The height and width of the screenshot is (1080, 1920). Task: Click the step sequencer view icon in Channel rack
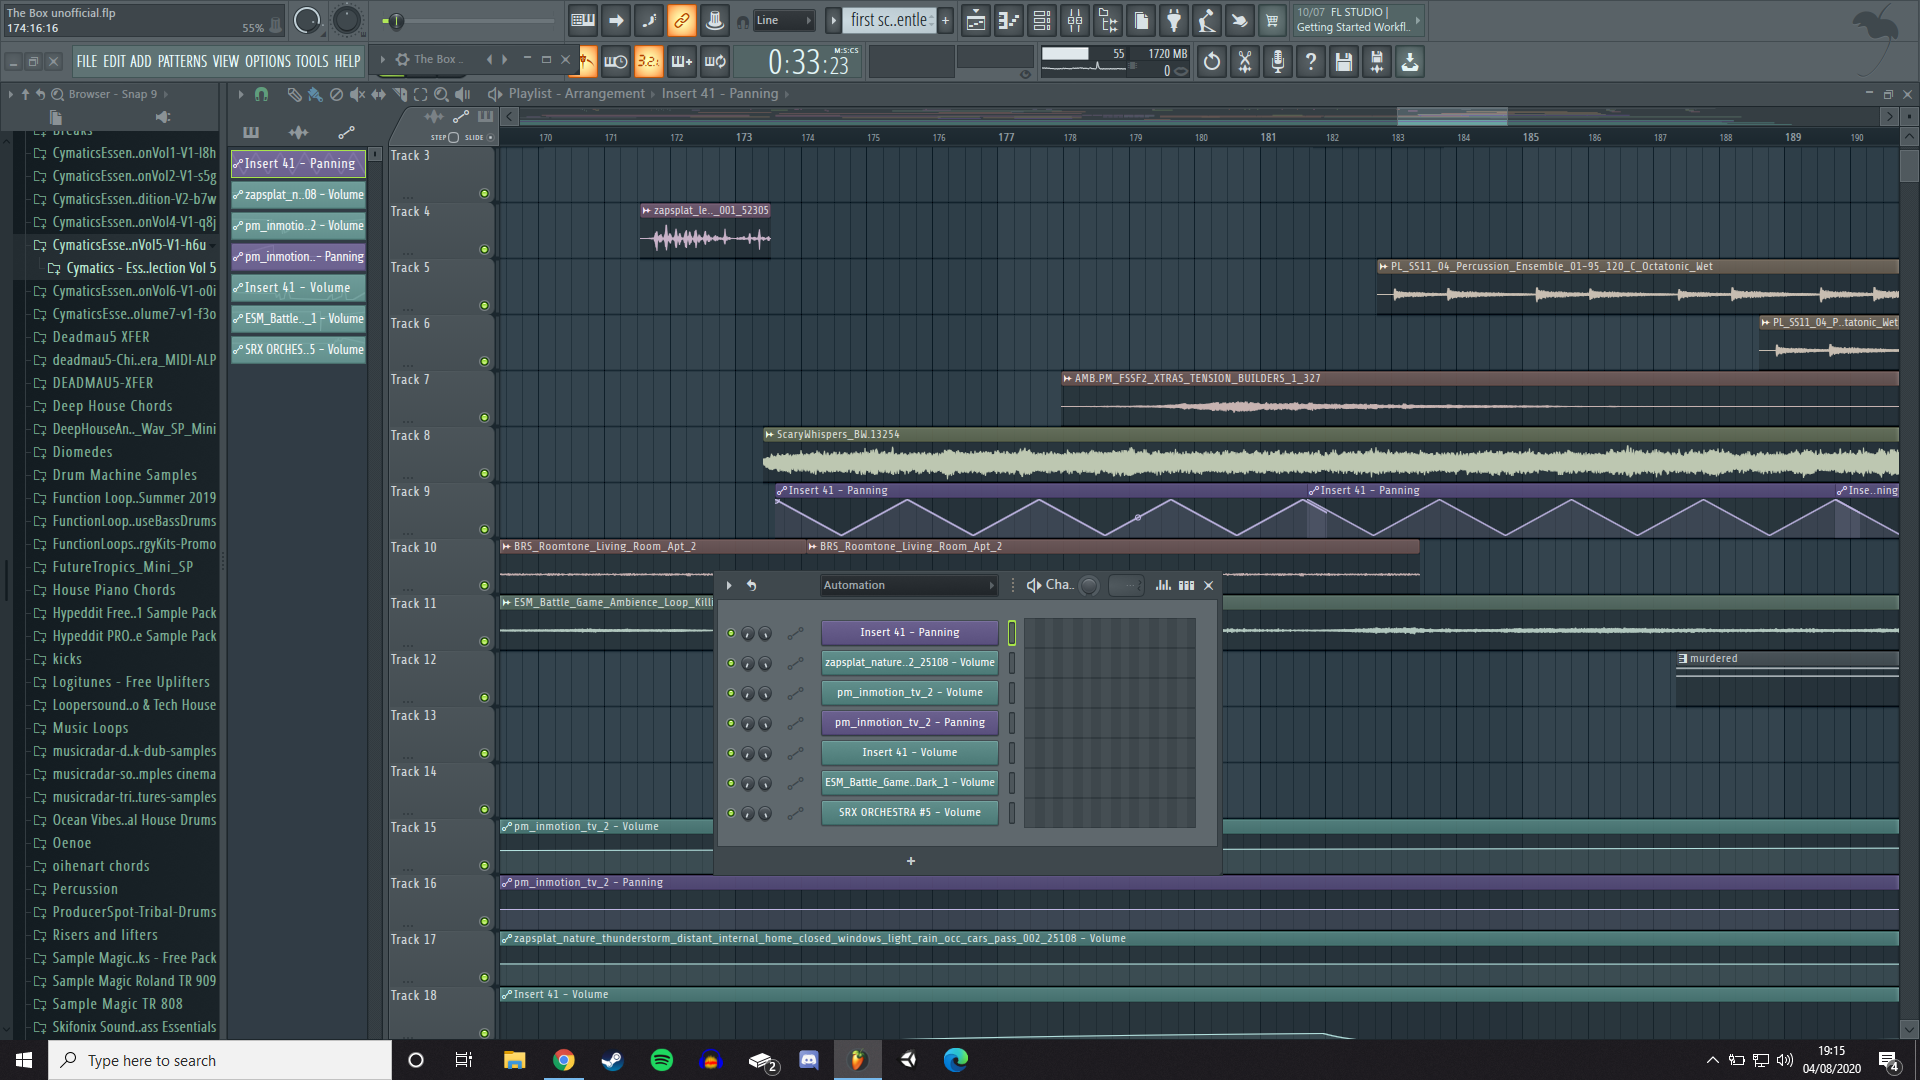(1186, 585)
